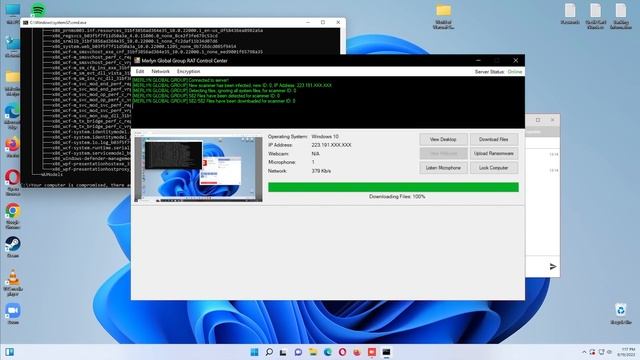
Task: Click the green download progress bar
Action: pos(393,187)
